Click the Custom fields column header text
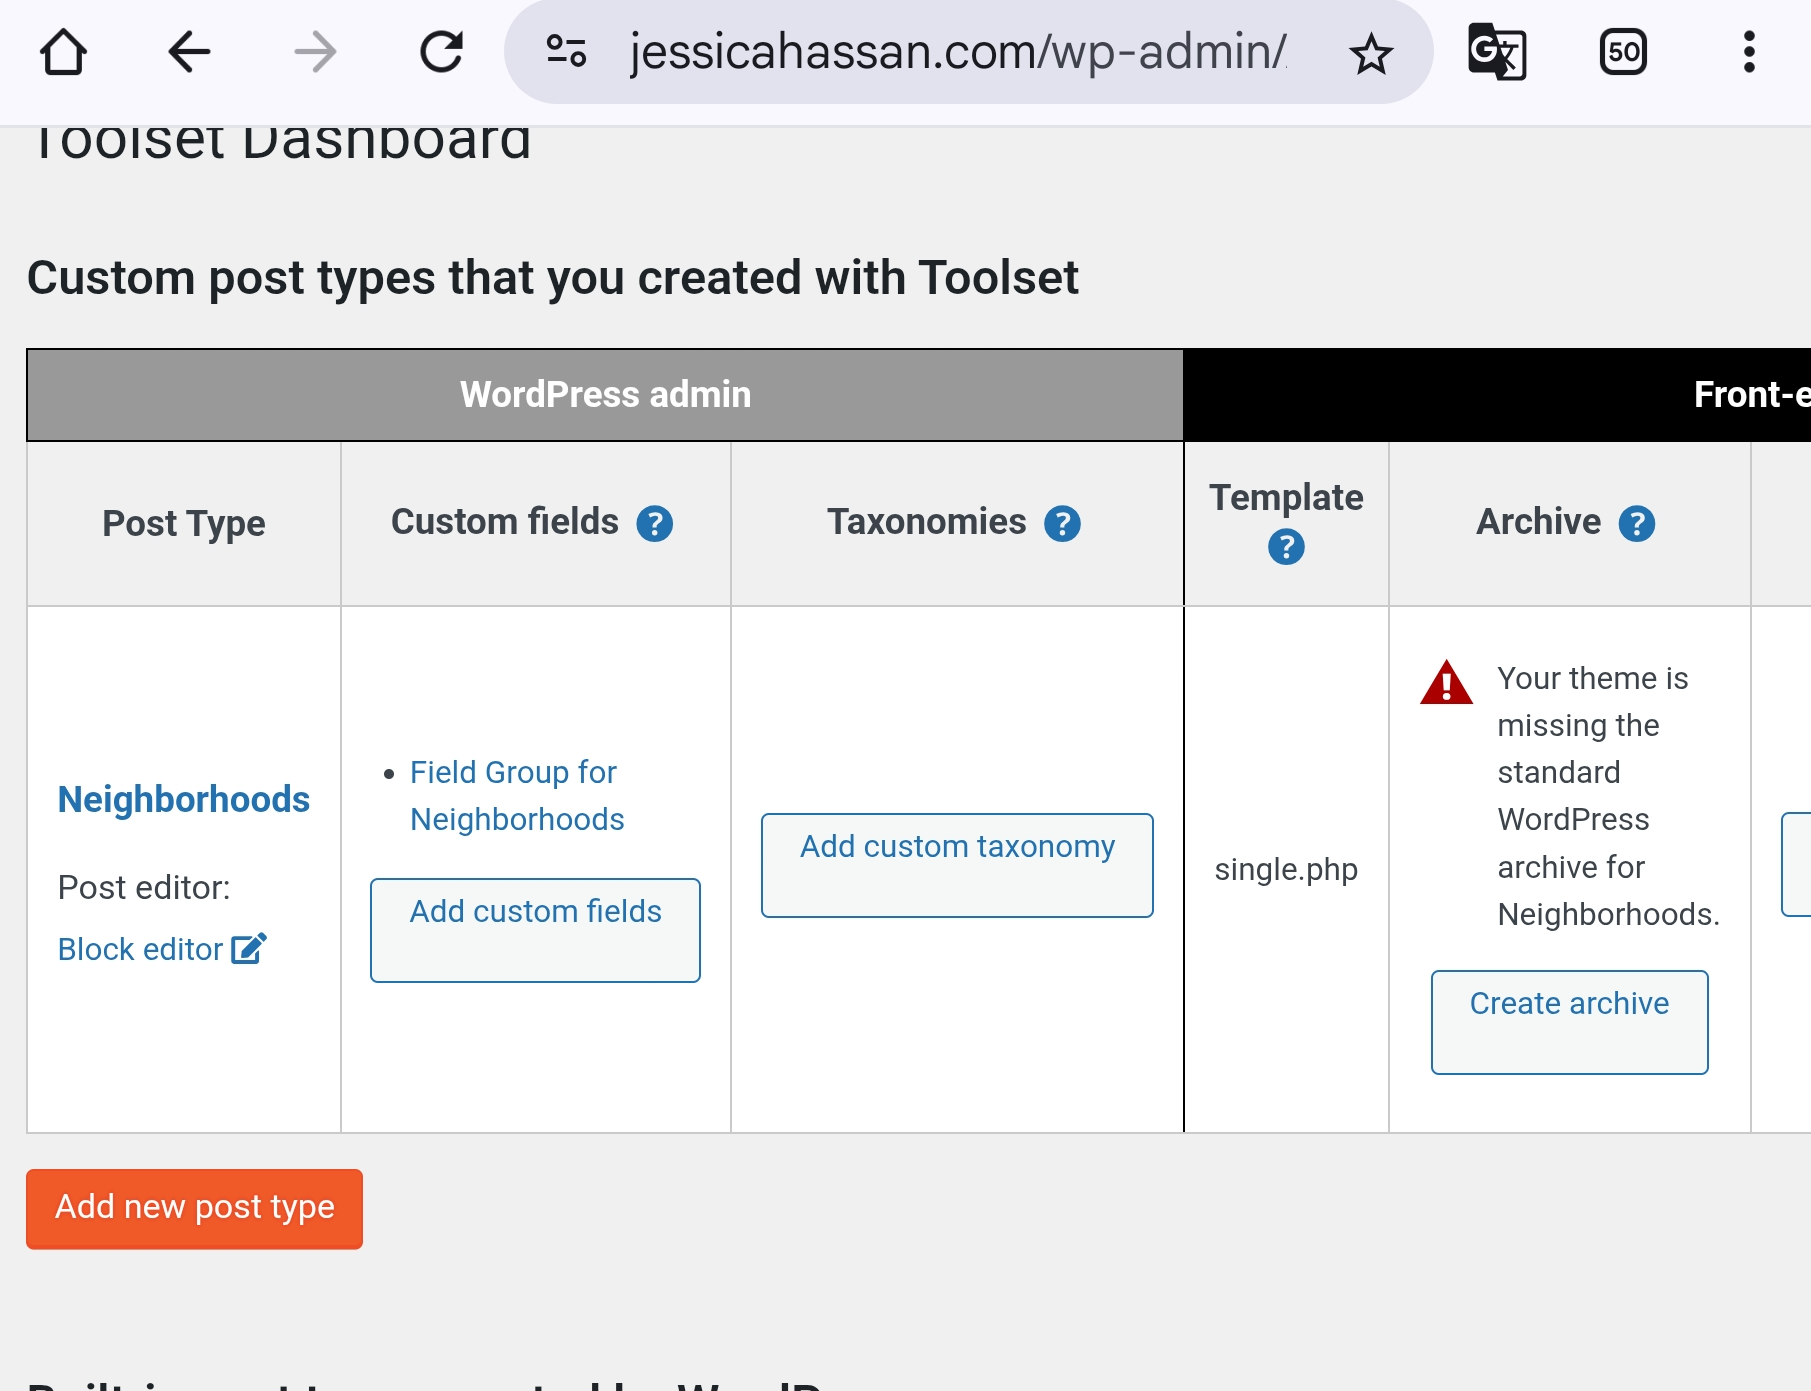This screenshot has height=1391, width=1811. point(505,522)
